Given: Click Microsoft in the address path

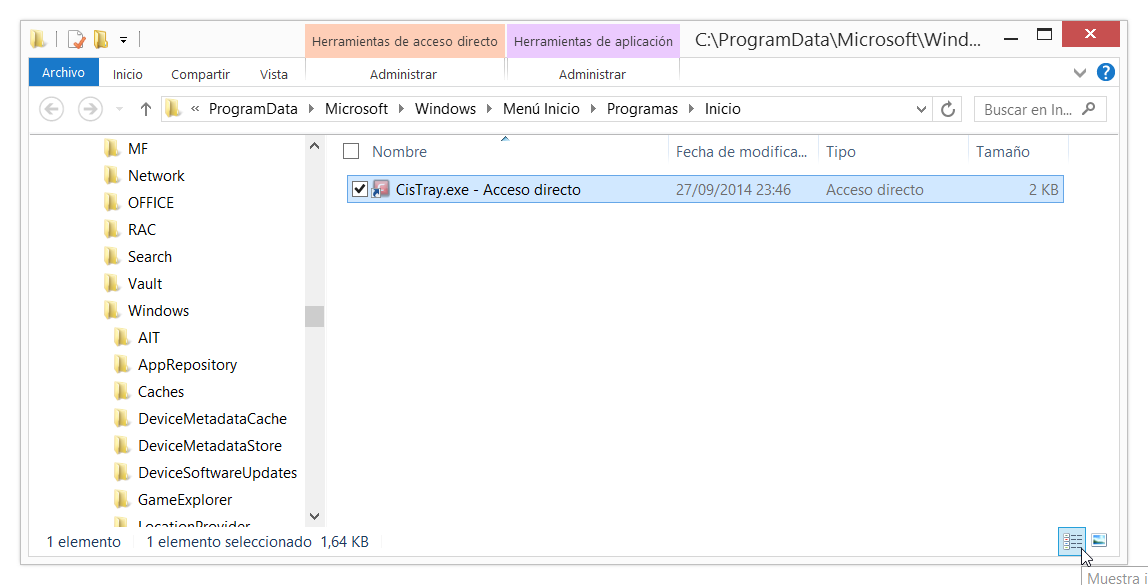Looking at the screenshot, I should point(357,108).
